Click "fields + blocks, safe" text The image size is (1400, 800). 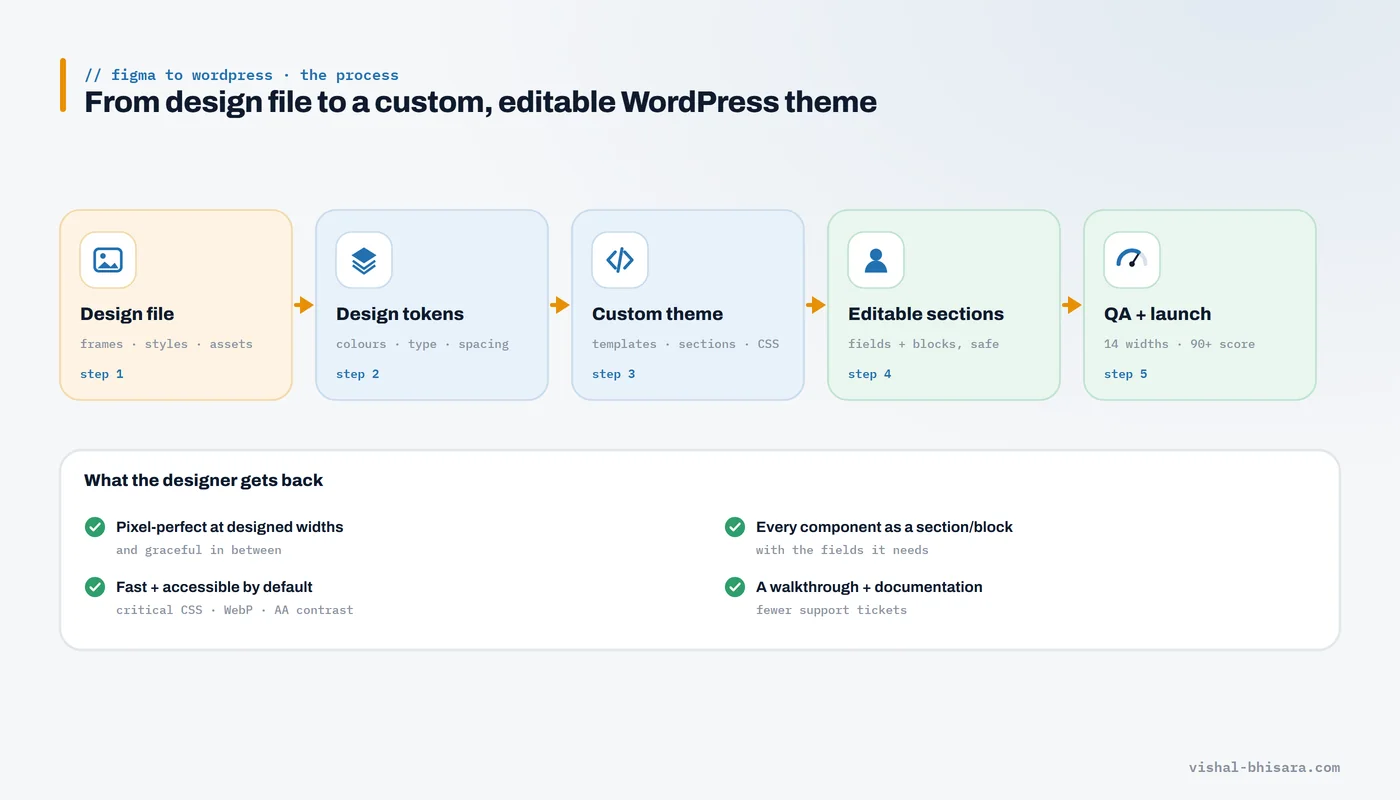pyautogui.click(x=923, y=344)
